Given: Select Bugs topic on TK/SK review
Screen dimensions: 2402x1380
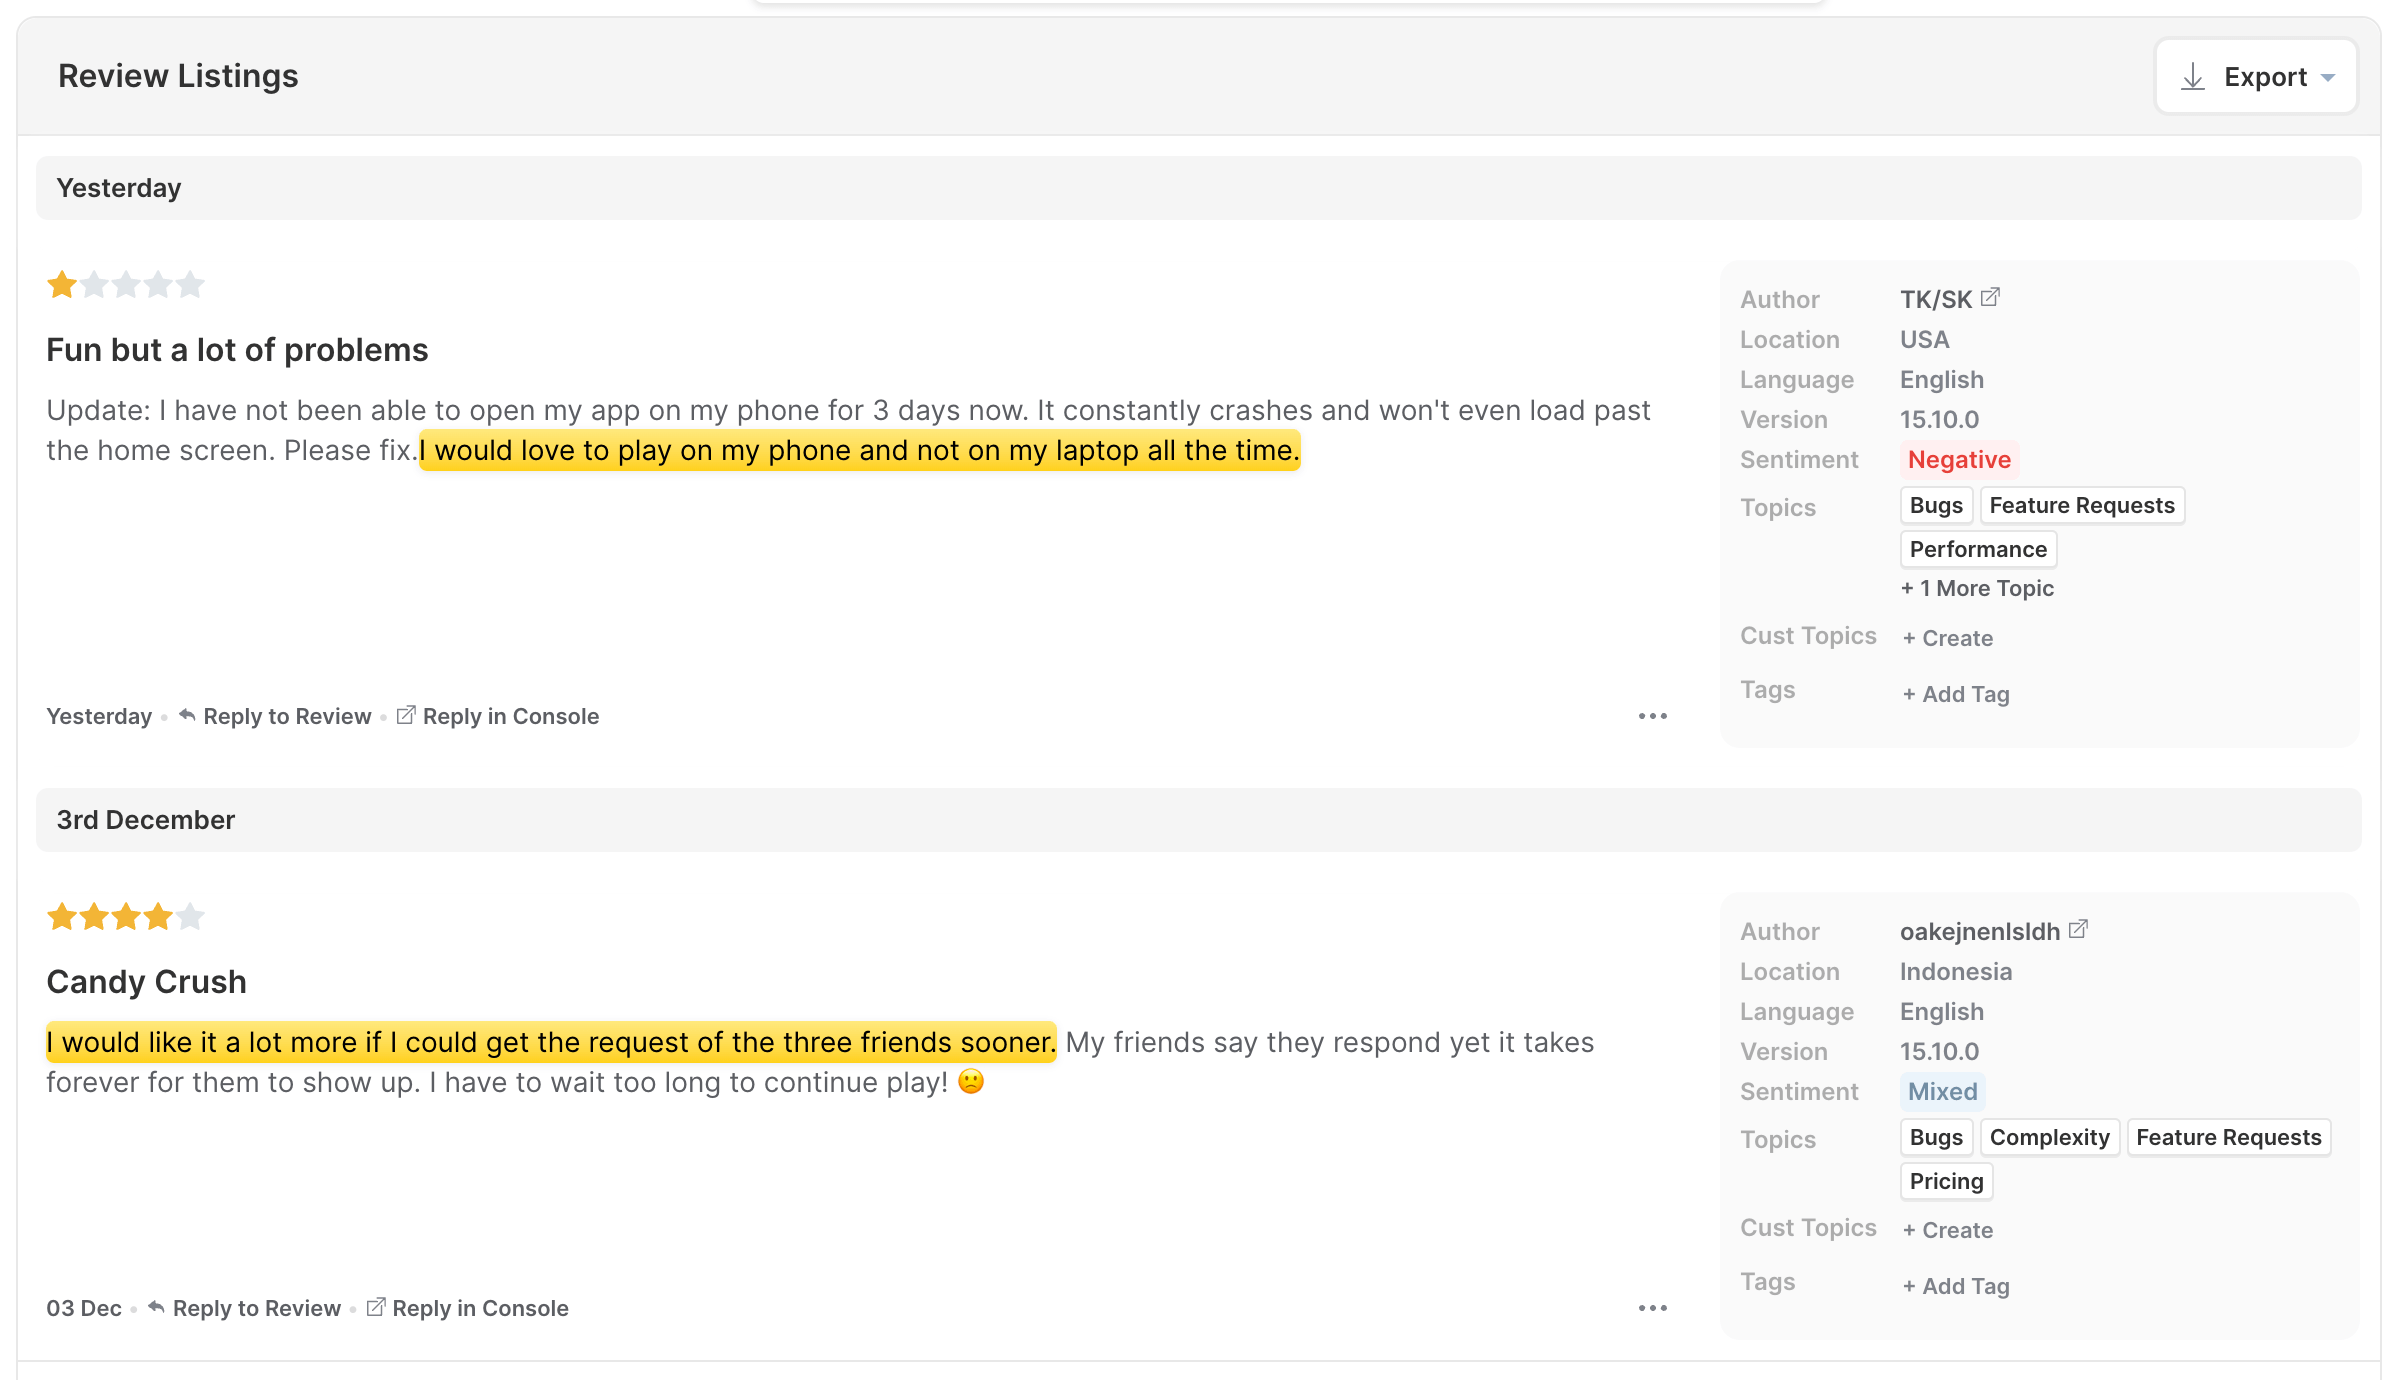Looking at the screenshot, I should point(1936,505).
